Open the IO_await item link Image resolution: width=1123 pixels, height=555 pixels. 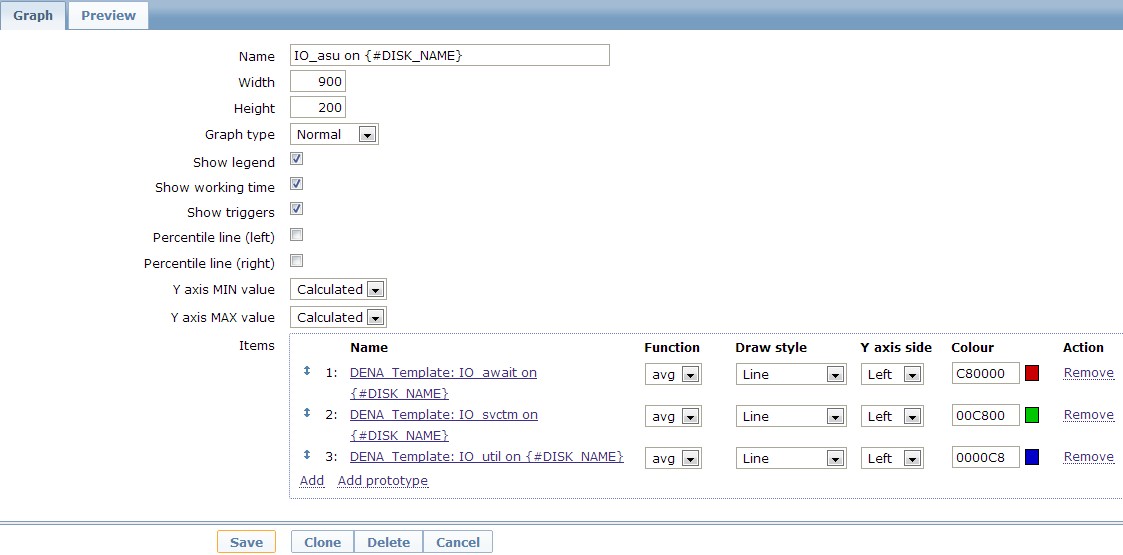coord(443,383)
